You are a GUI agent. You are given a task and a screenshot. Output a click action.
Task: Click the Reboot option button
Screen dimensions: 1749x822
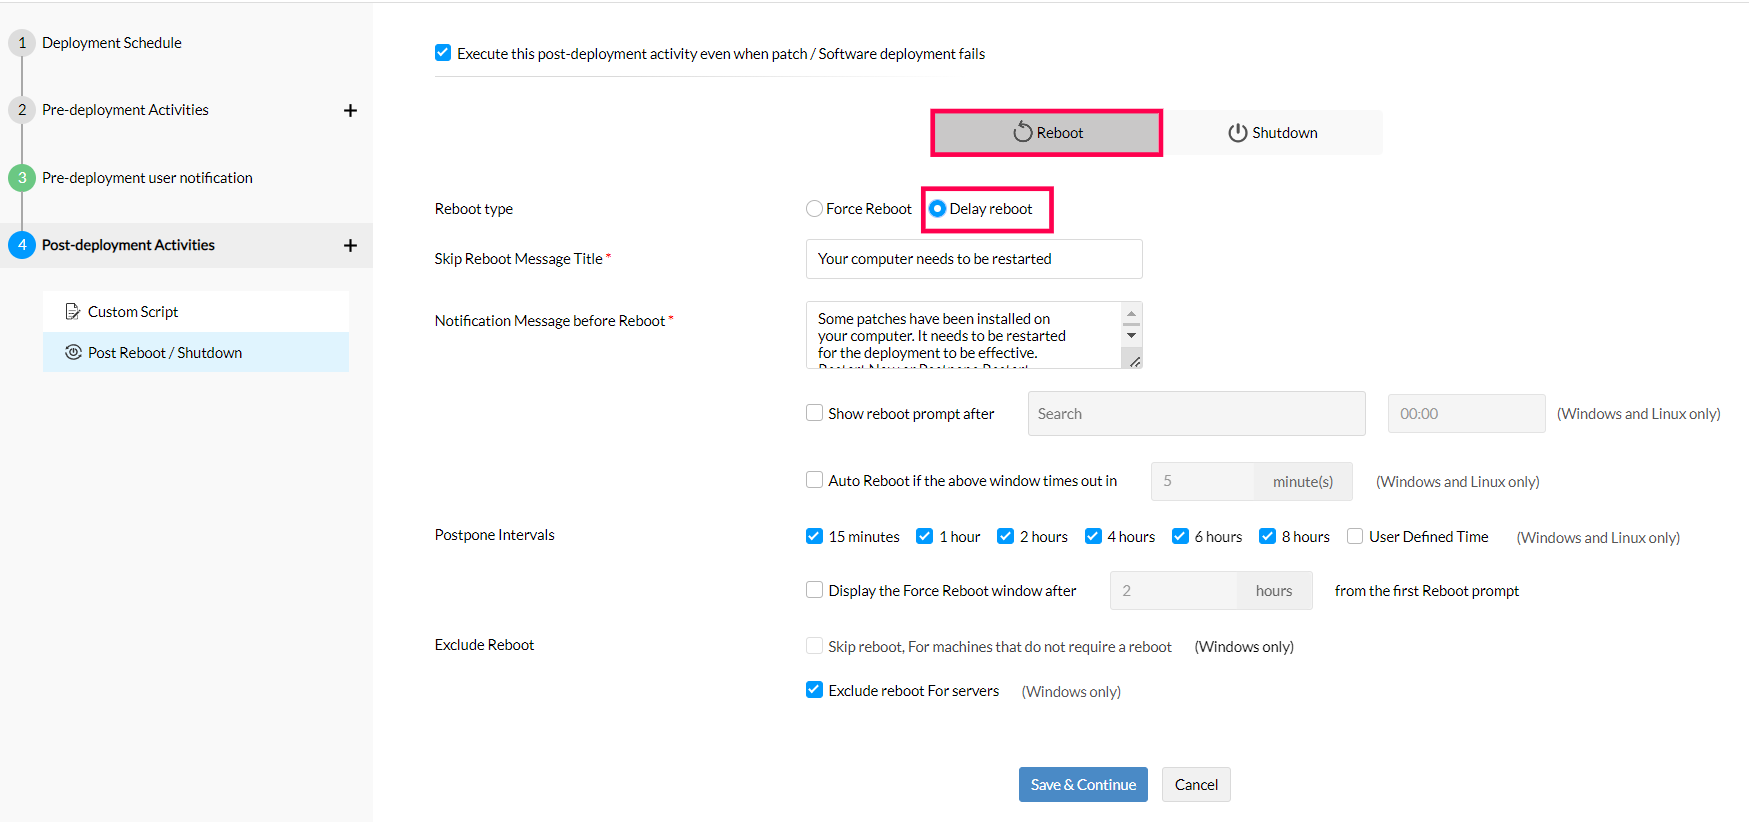1046,133
